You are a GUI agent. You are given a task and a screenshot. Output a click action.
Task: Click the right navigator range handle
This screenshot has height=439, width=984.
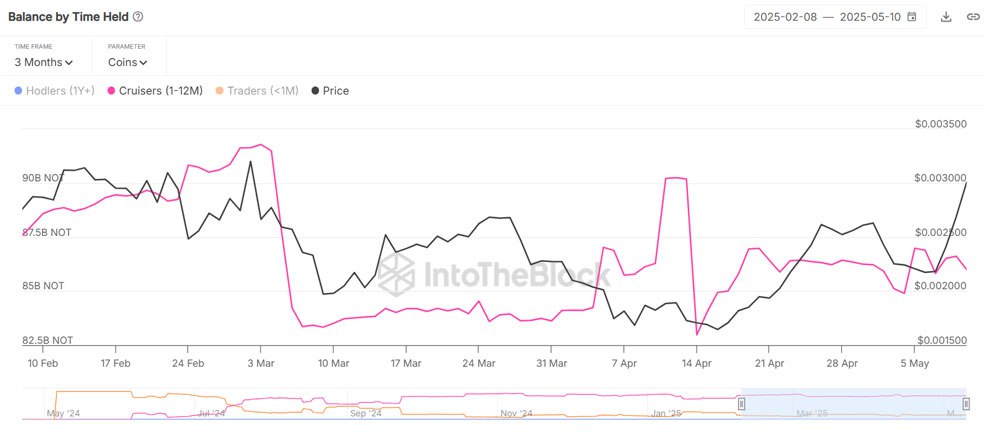[966, 404]
